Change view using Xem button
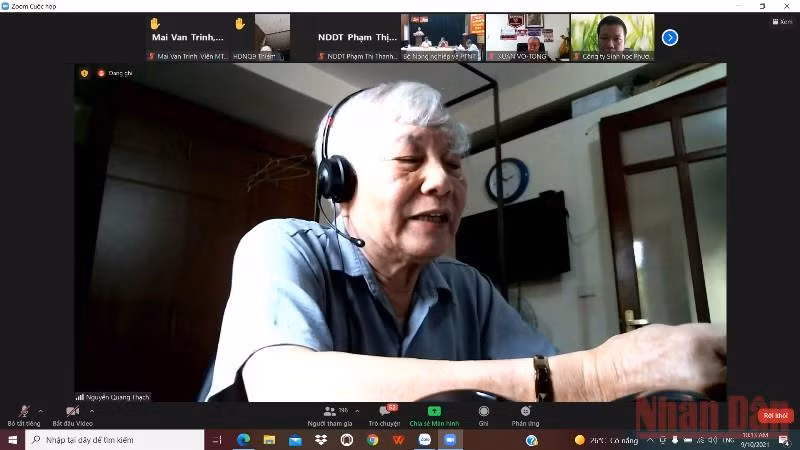Screen dimensions: 800x450 (782, 21)
